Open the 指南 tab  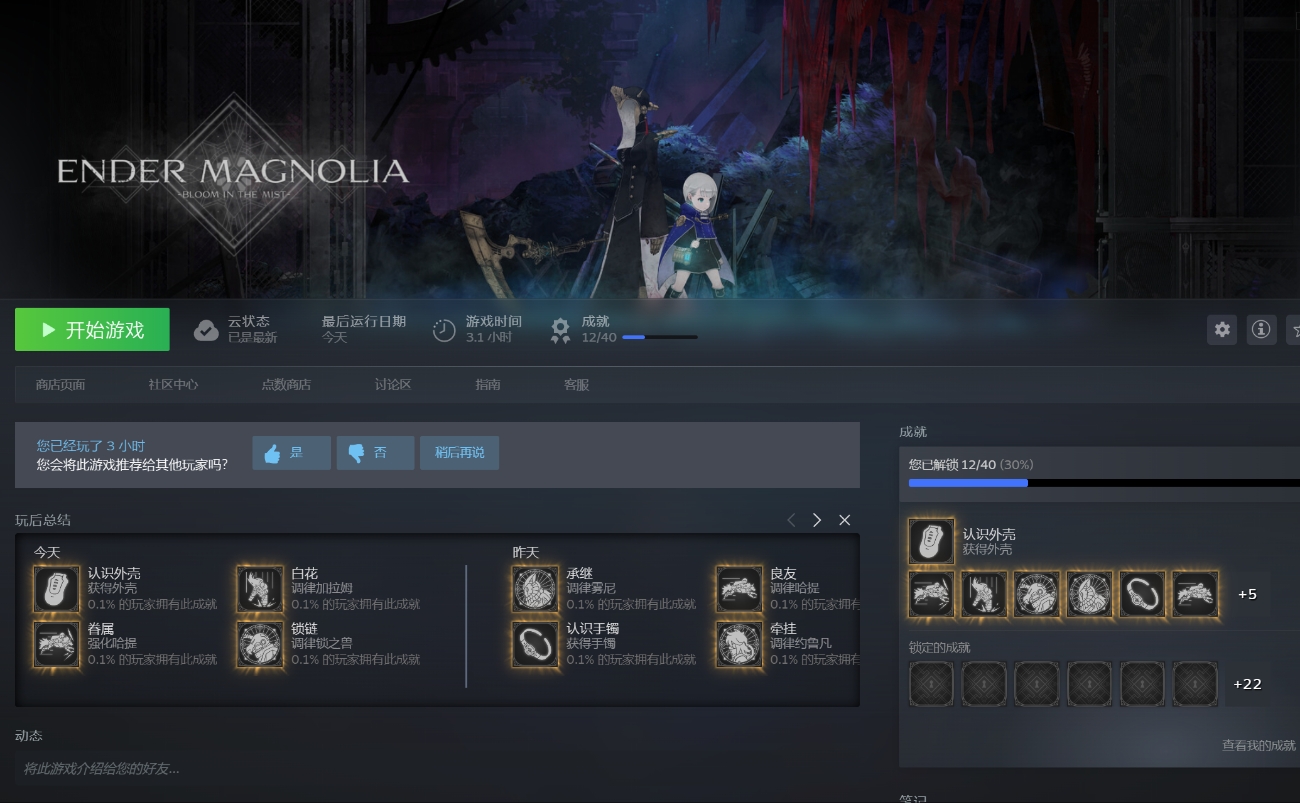click(488, 385)
